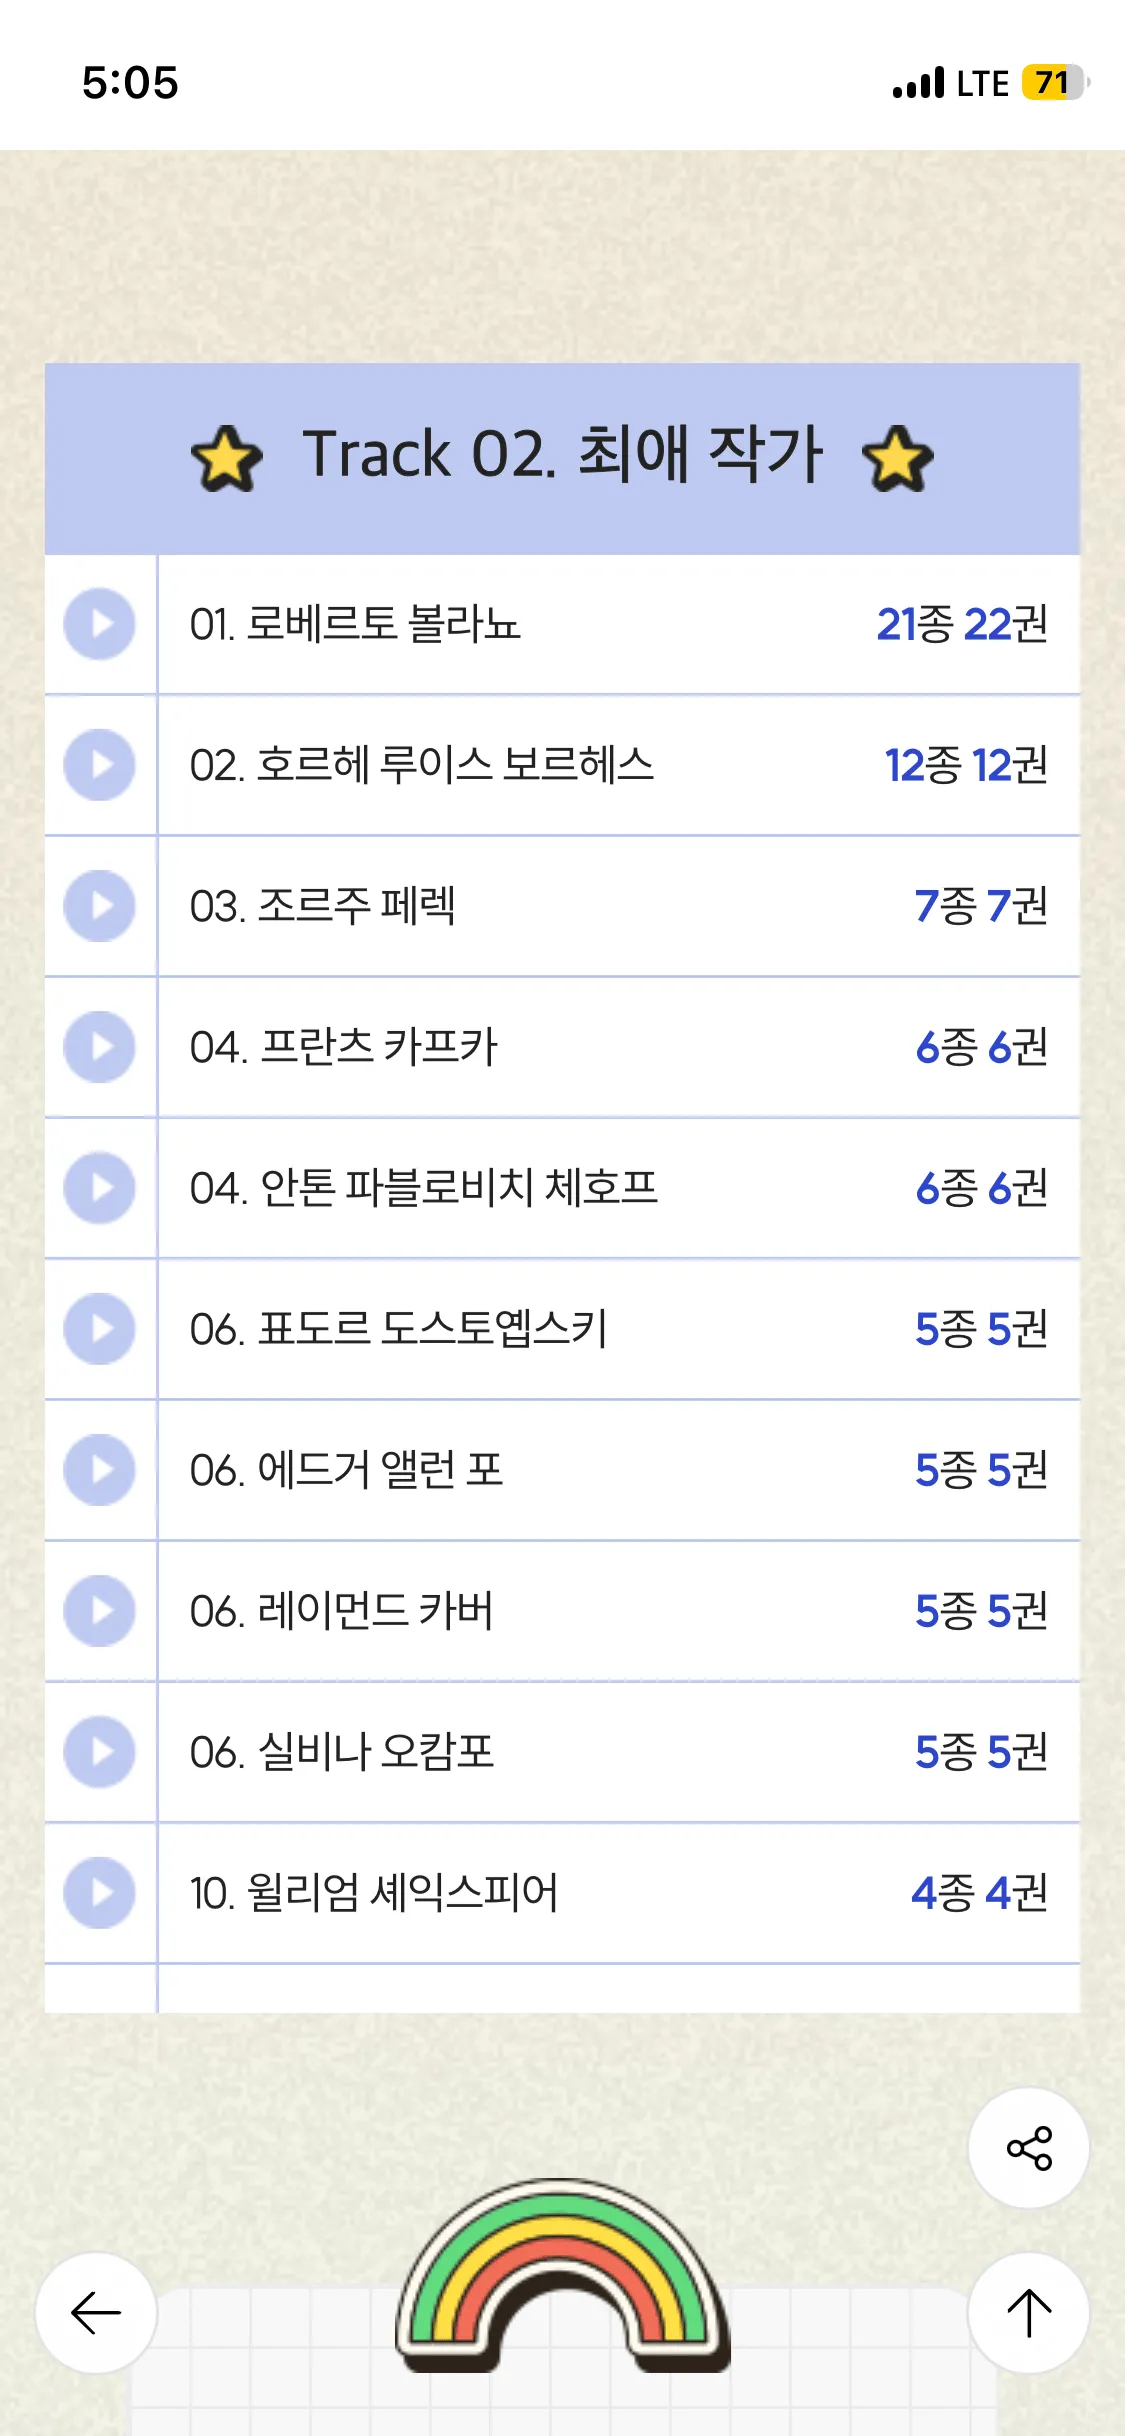Screen dimensions: 1125x2436
Task: Tap the play icon beside 윌리엄 셰익스피어
Action: [99, 1893]
